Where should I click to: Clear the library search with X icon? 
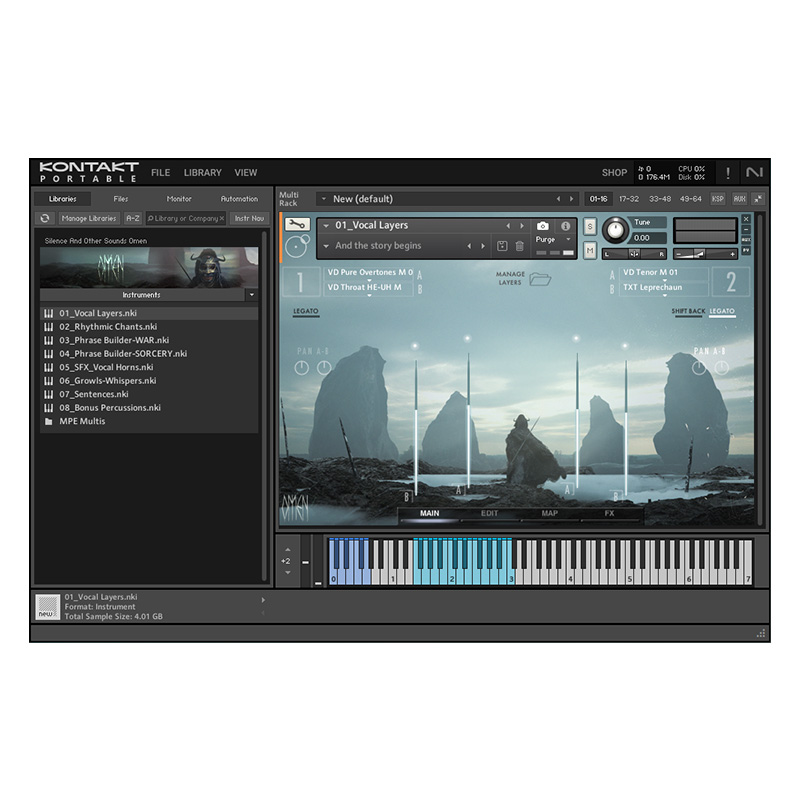221,218
